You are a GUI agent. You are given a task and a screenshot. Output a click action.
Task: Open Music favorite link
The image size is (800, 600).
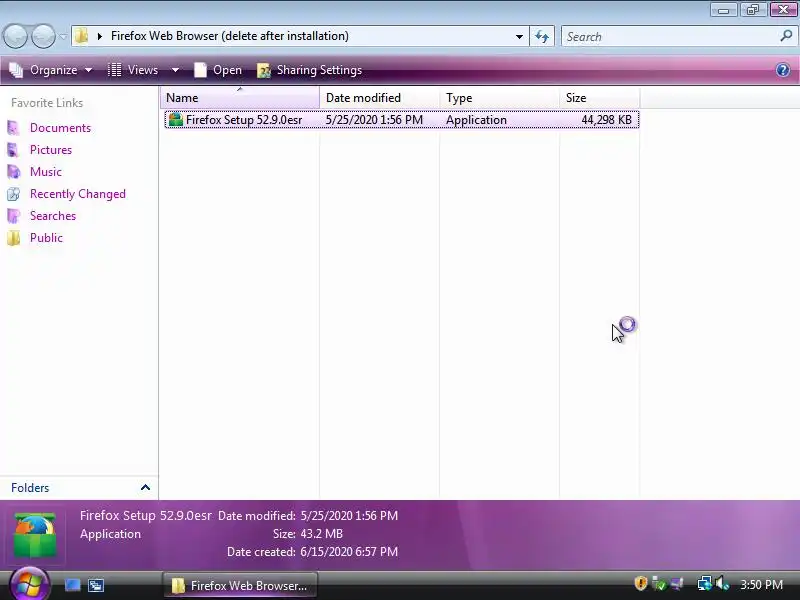(45, 172)
